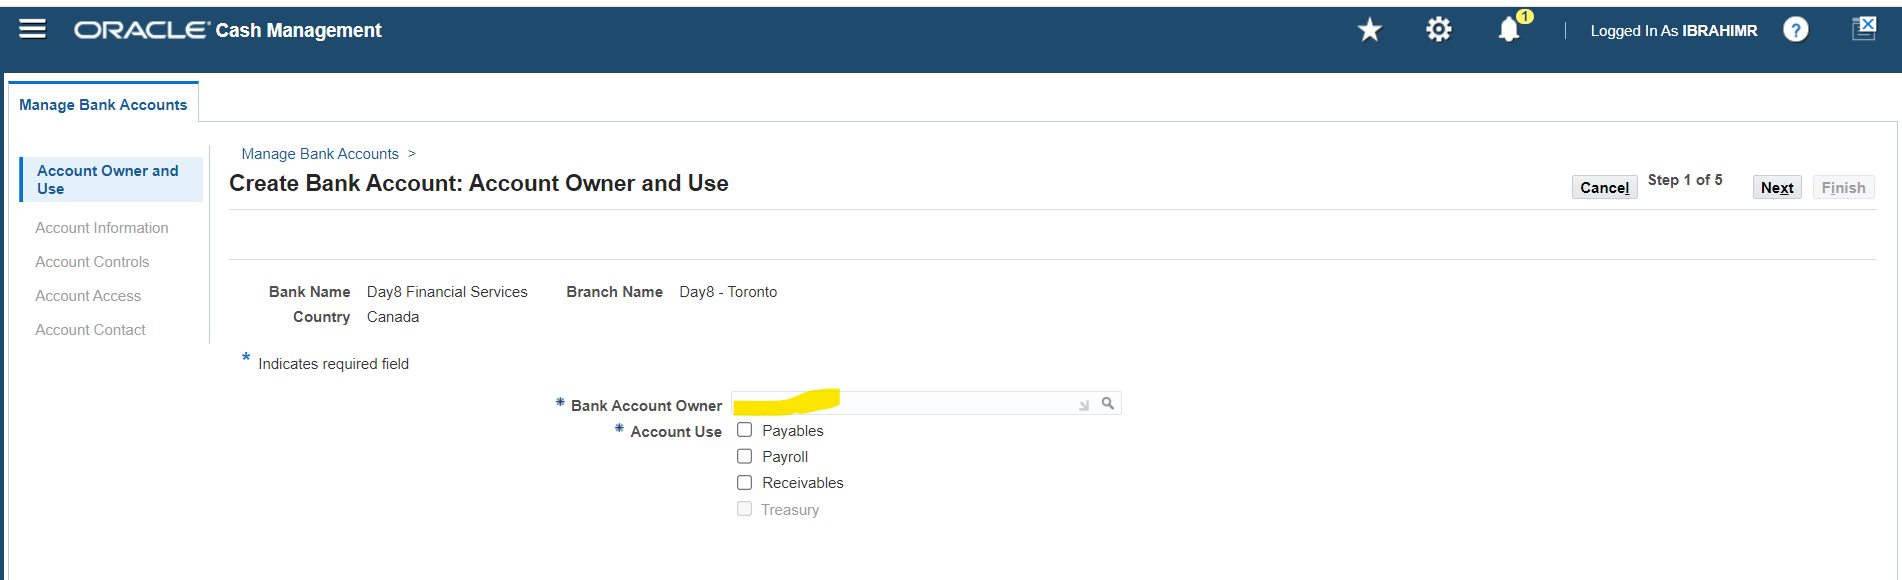Select the Manage Bank Accounts tab
Viewport: 1902px width, 580px height.
pyautogui.click(x=103, y=104)
